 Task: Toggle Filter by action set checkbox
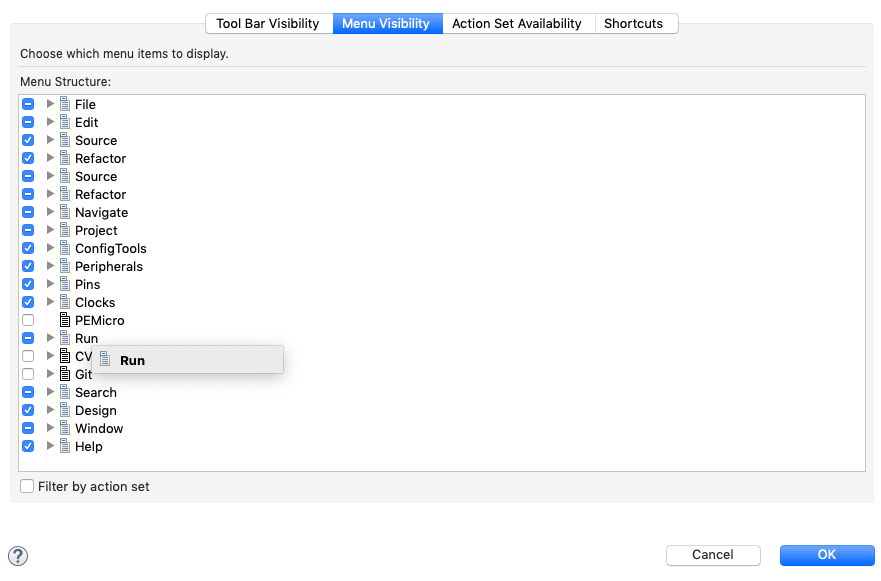coord(27,486)
